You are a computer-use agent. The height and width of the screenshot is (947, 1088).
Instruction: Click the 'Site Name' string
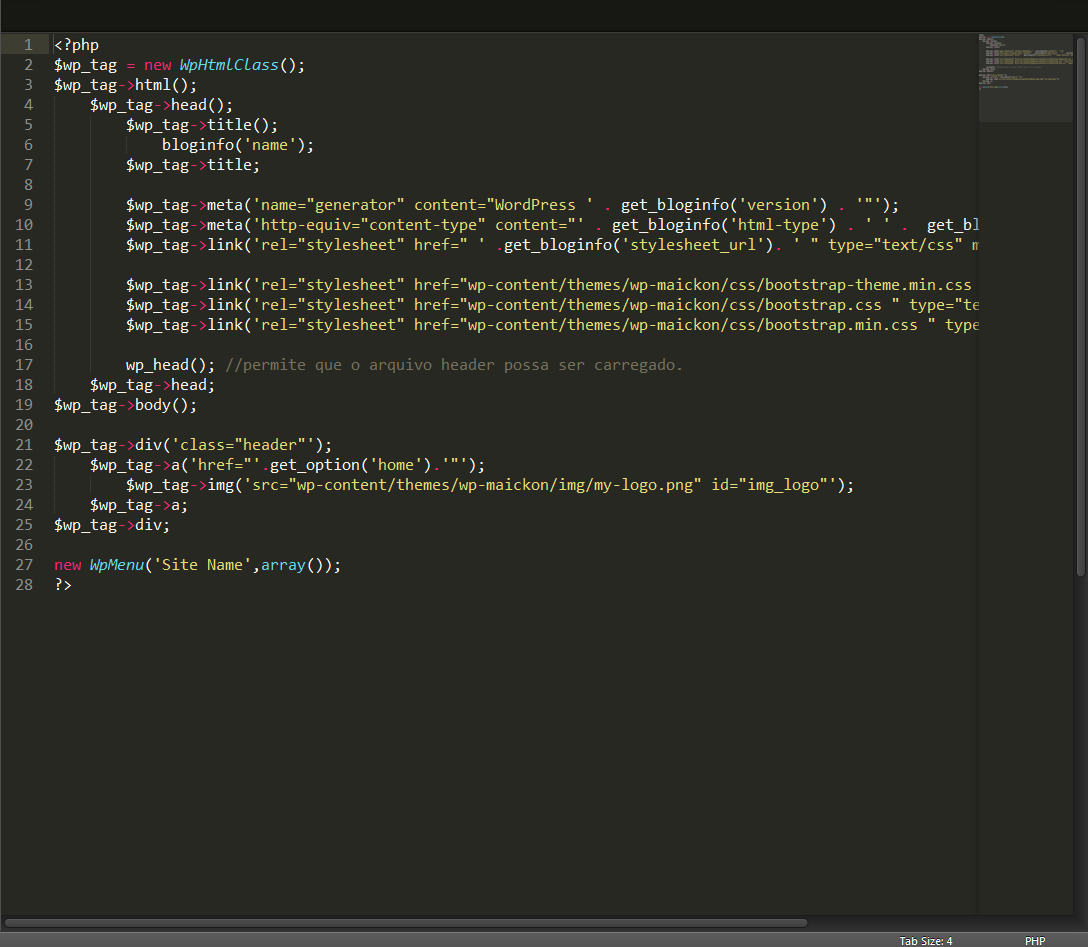tap(205, 565)
